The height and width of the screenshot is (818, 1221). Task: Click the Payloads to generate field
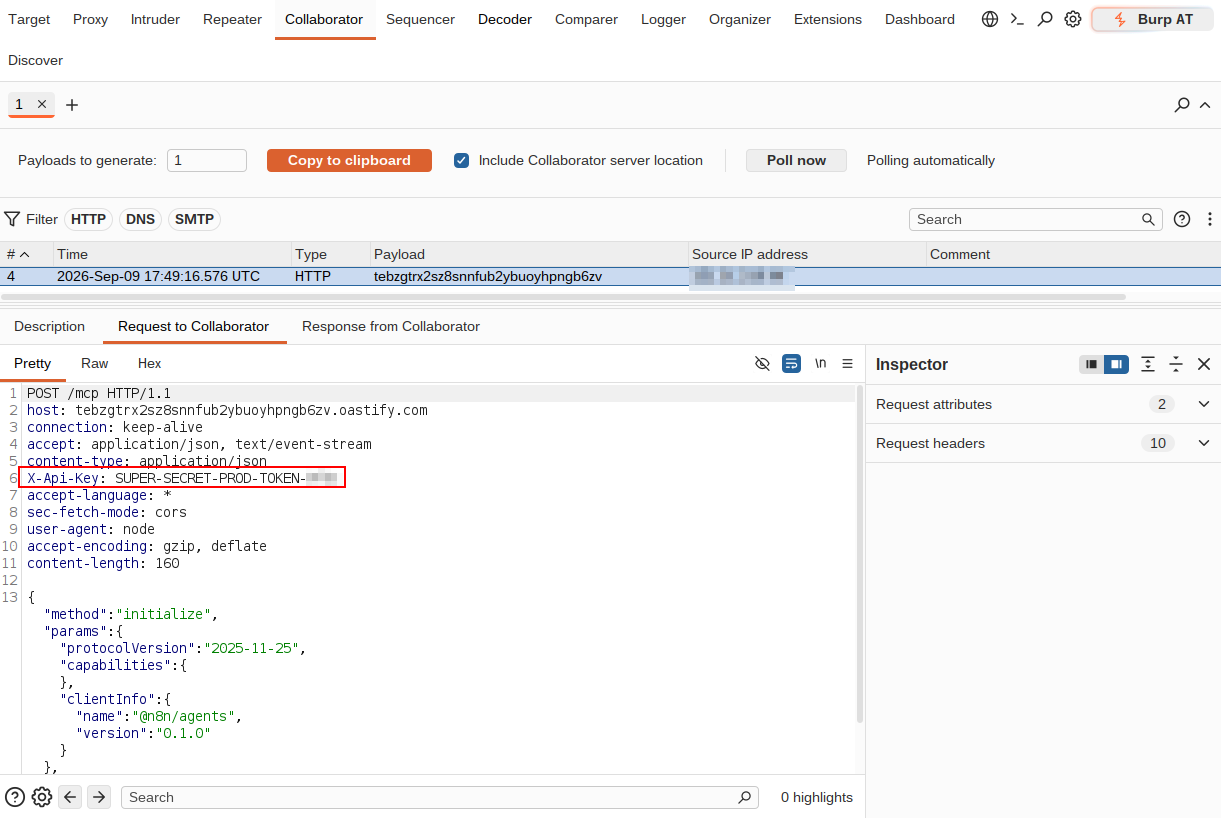coord(207,160)
